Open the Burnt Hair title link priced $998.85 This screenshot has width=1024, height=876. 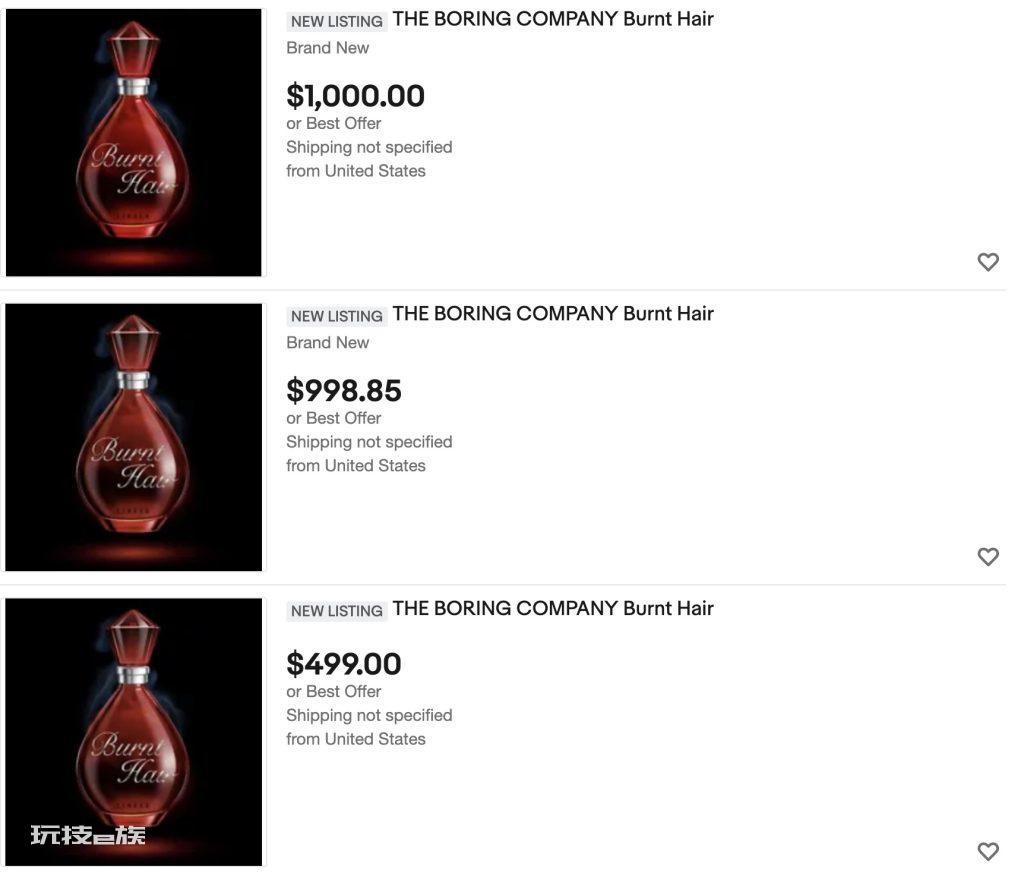coord(553,314)
